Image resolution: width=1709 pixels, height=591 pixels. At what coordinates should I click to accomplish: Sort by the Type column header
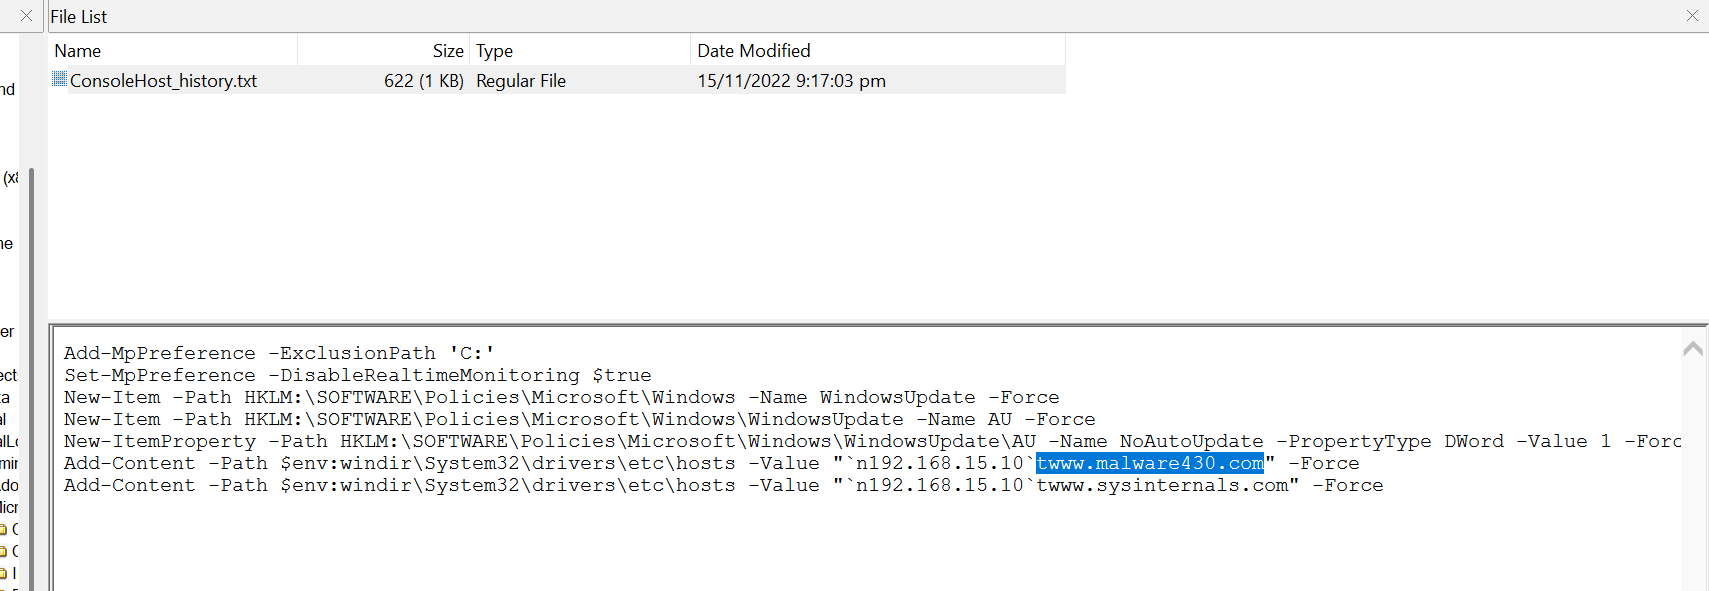(x=580, y=50)
